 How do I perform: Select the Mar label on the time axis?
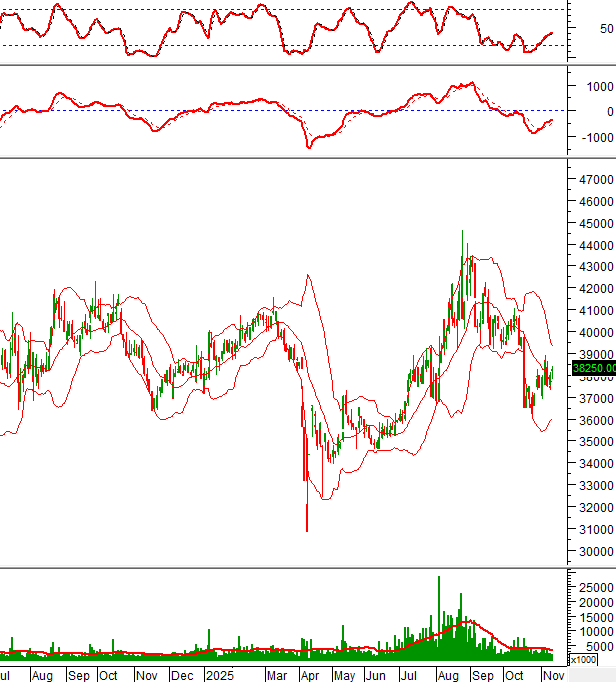tap(275, 675)
